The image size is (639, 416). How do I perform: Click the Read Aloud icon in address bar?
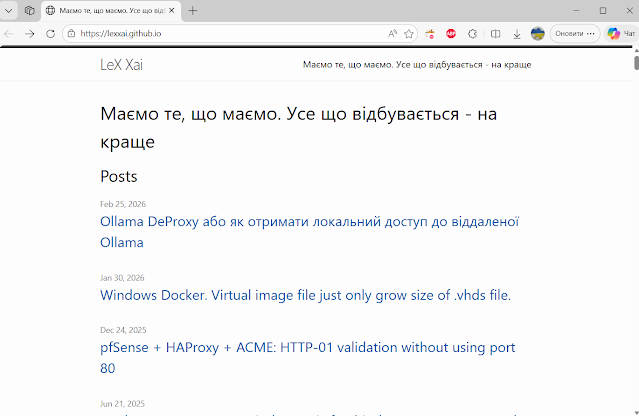click(x=393, y=33)
